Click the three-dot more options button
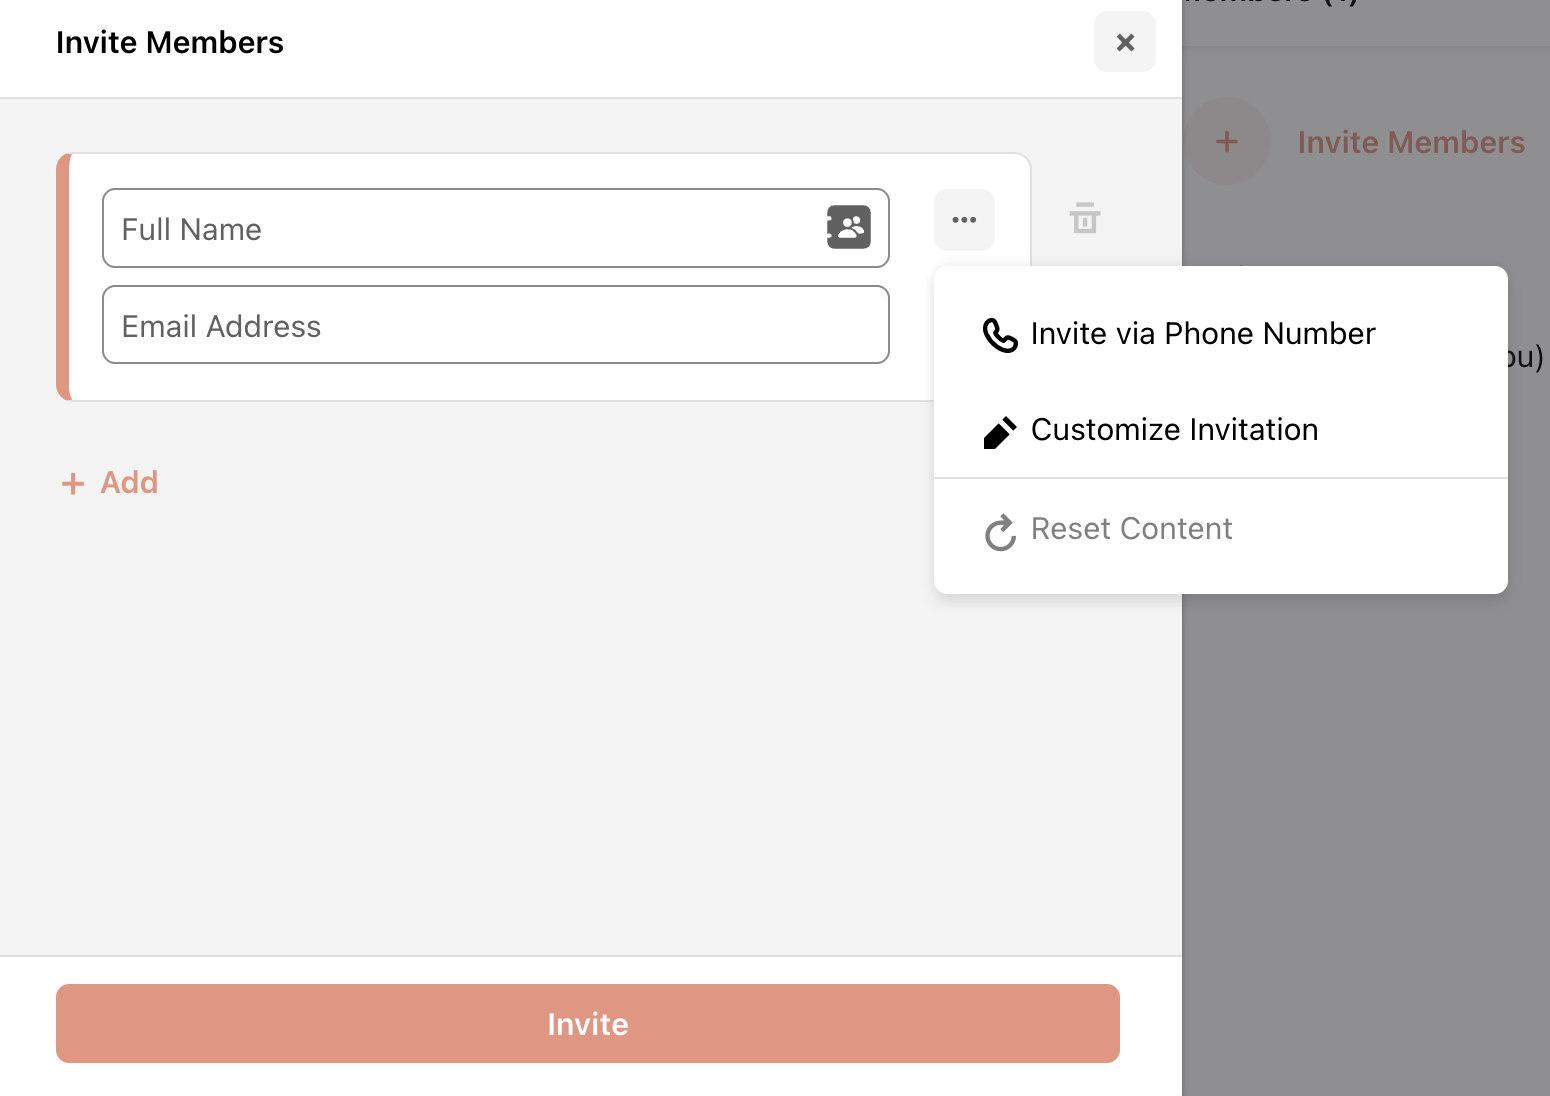This screenshot has height=1096, width=1550. click(964, 220)
